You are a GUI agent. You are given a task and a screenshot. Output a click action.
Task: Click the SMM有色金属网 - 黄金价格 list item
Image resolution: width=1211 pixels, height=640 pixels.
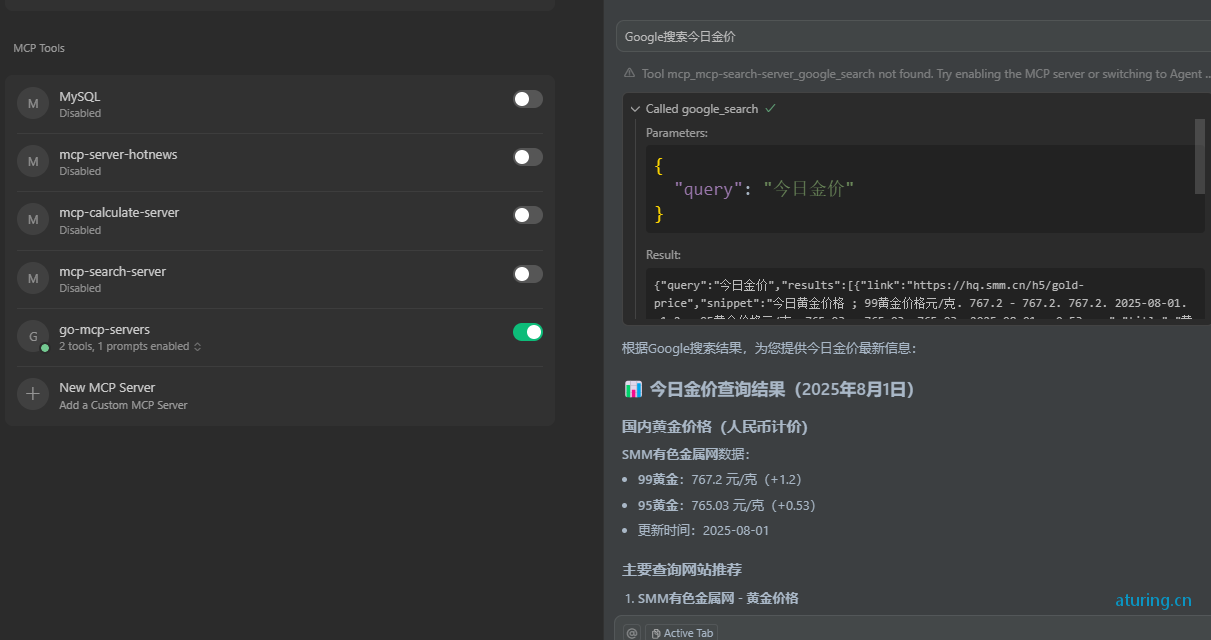718,598
